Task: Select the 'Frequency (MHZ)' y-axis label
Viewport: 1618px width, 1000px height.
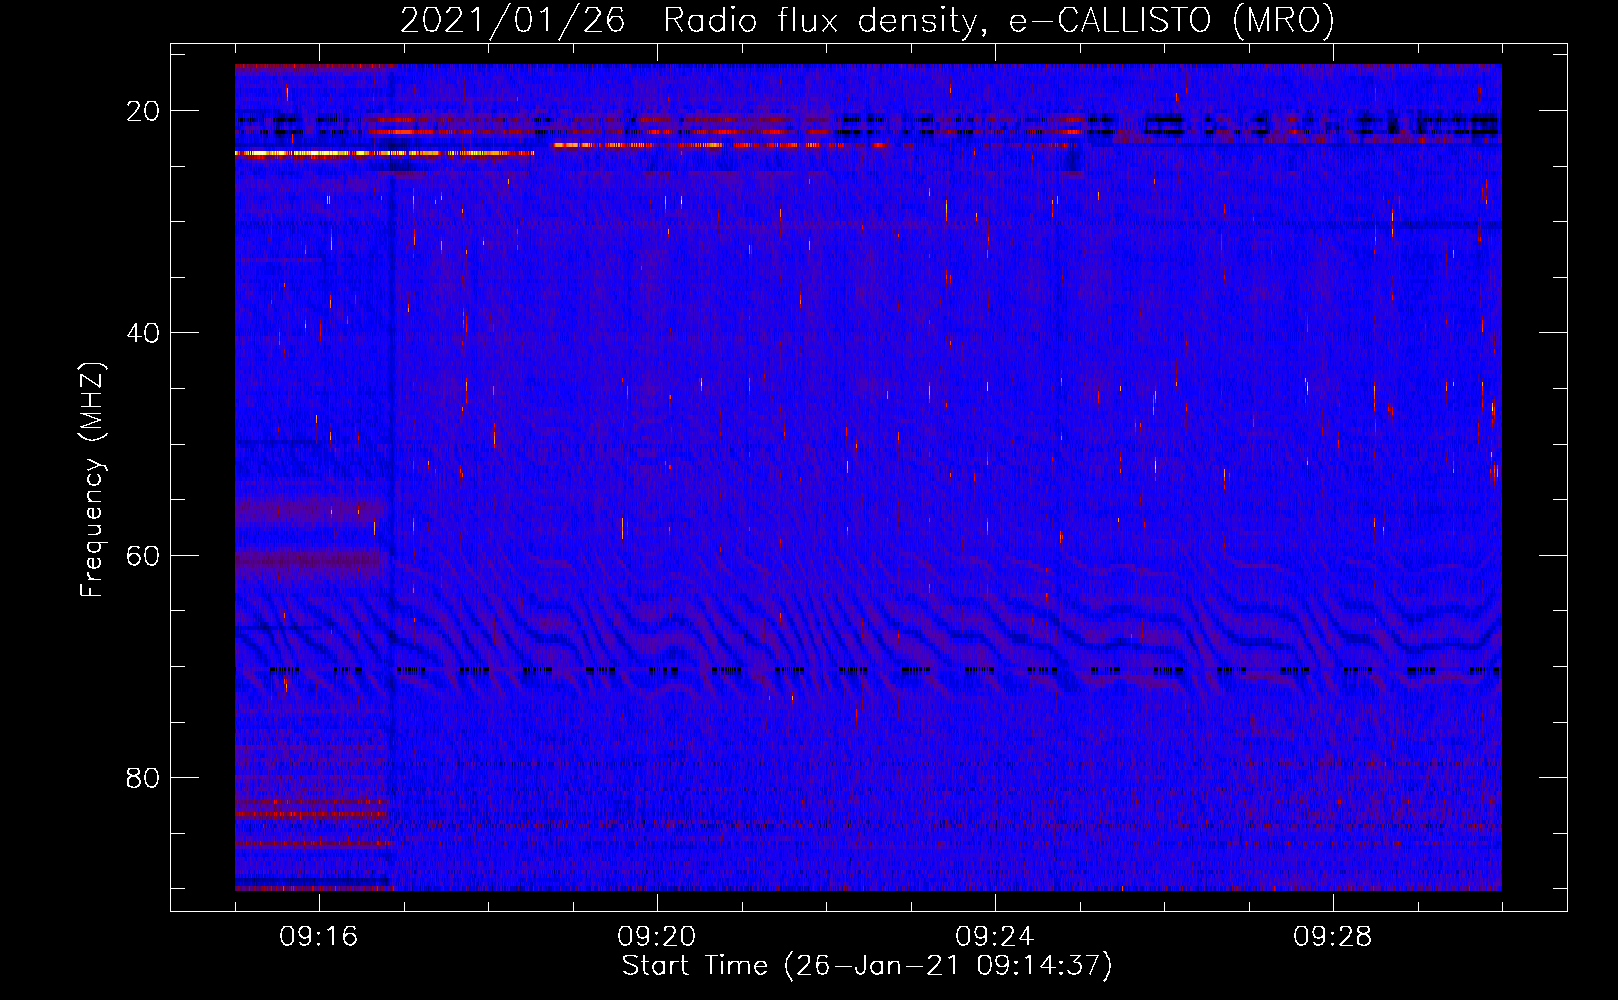Action: pos(92,480)
